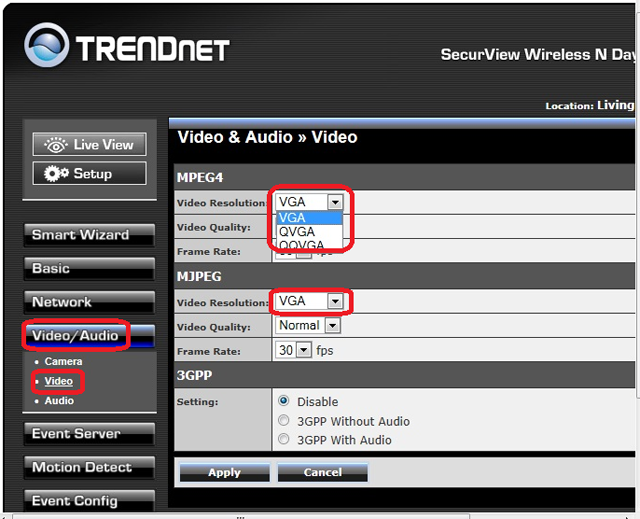Image resolution: width=640 pixels, height=519 pixels.
Task: Click the Cancel button
Action: pyautogui.click(x=322, y=473)
